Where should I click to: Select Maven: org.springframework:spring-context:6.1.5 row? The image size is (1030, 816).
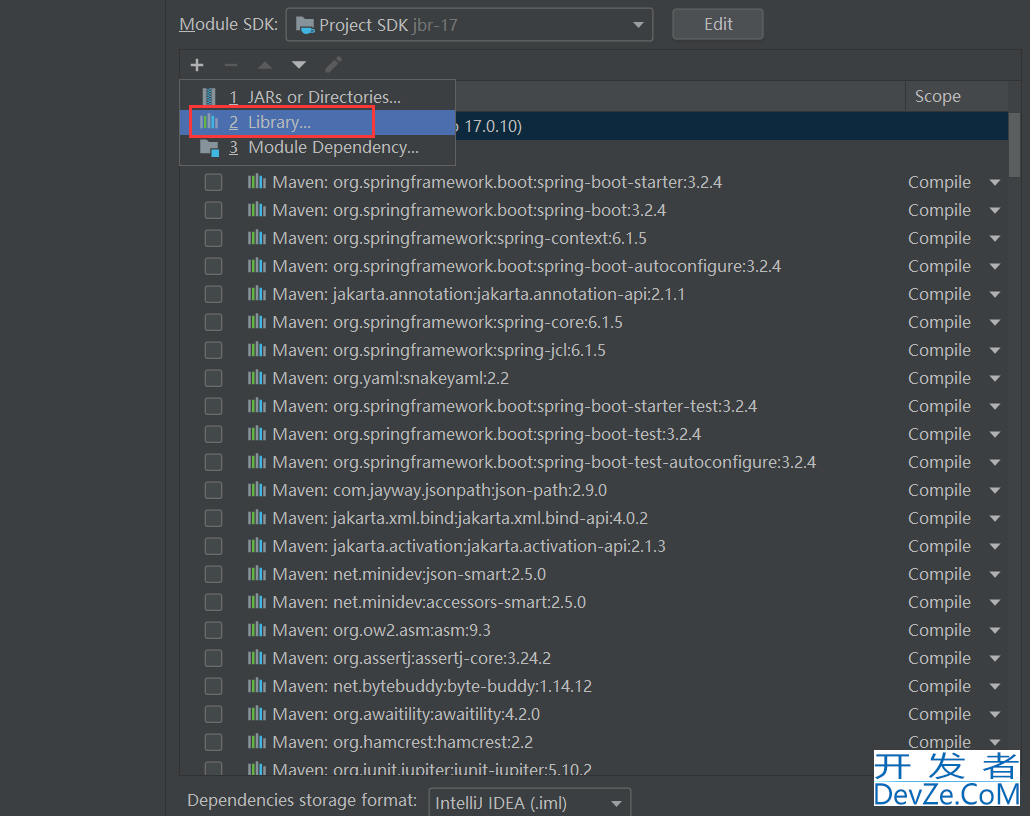tap(594, 238)
